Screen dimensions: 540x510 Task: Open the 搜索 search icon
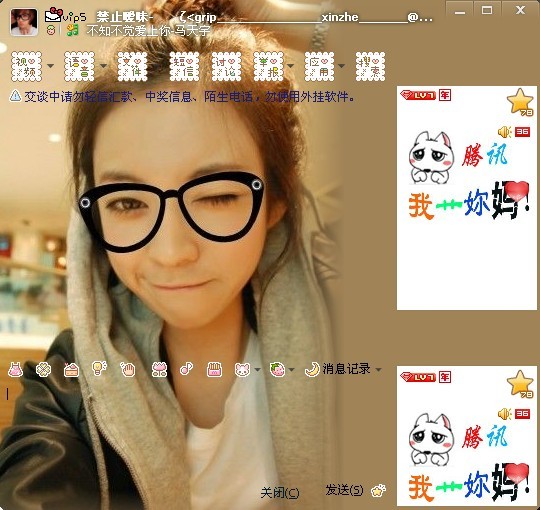[370, 66]
